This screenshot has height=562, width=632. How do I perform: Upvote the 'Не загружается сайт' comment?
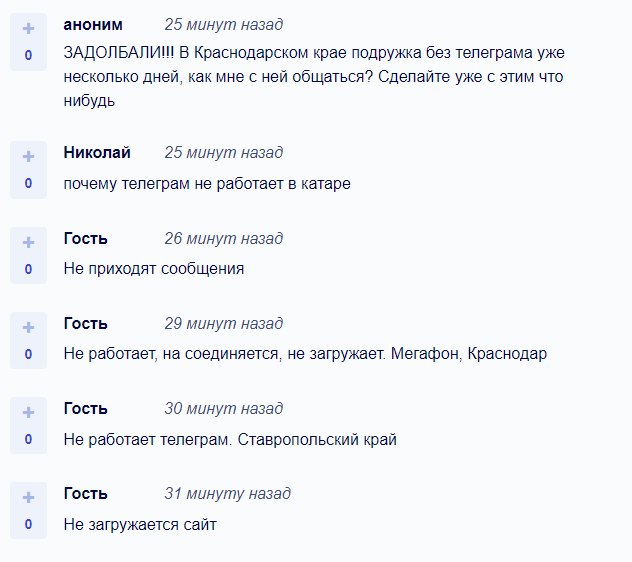(x=28, y=497)
